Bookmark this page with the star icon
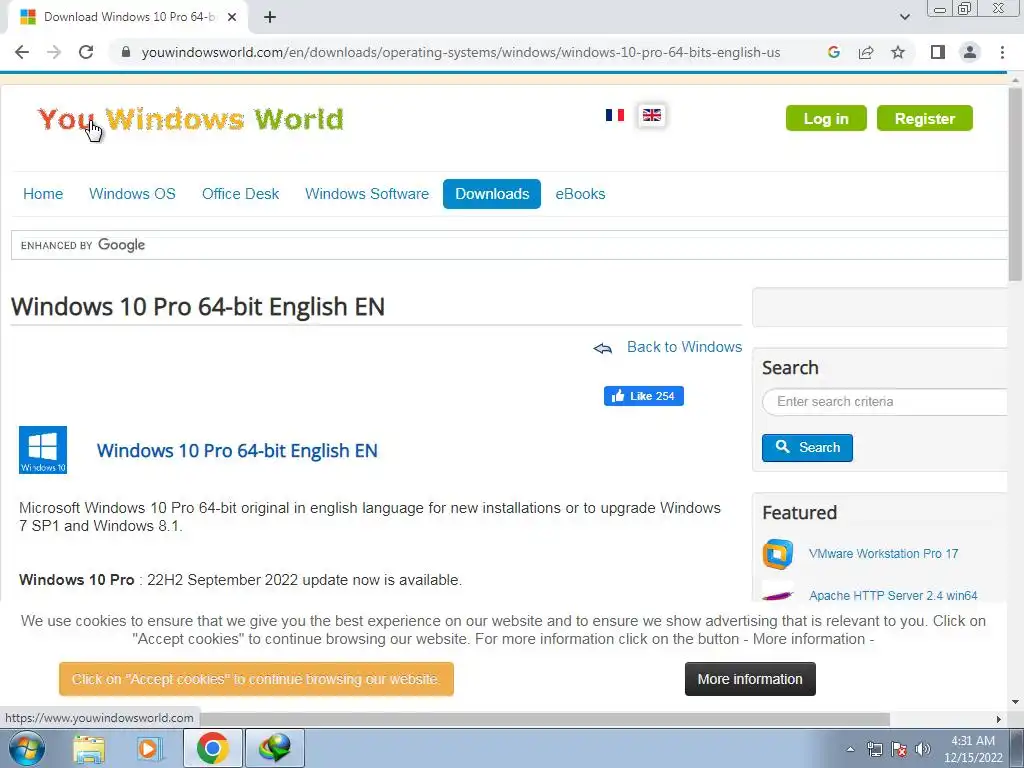 point(898,52)
